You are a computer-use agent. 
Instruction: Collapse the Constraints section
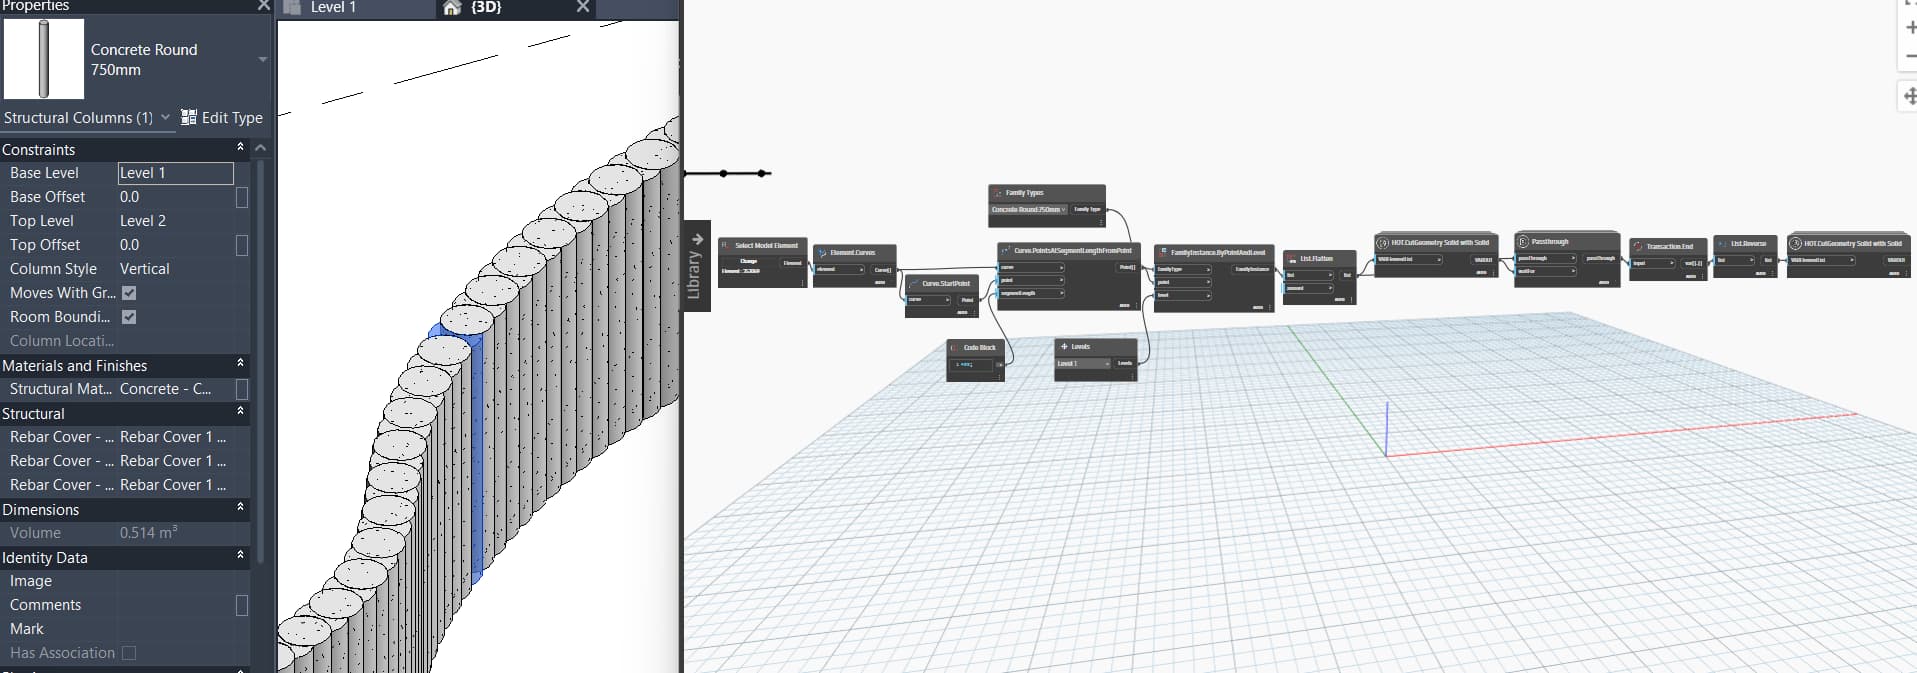[240, 148]
